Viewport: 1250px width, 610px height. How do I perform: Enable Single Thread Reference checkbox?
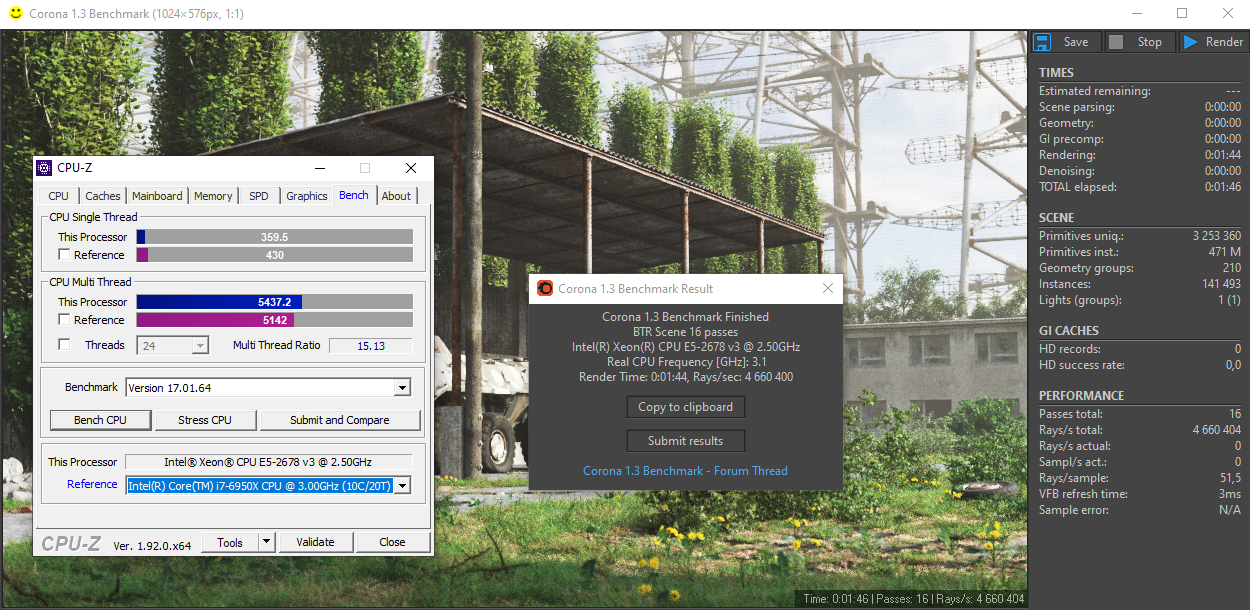click(64, 255)
